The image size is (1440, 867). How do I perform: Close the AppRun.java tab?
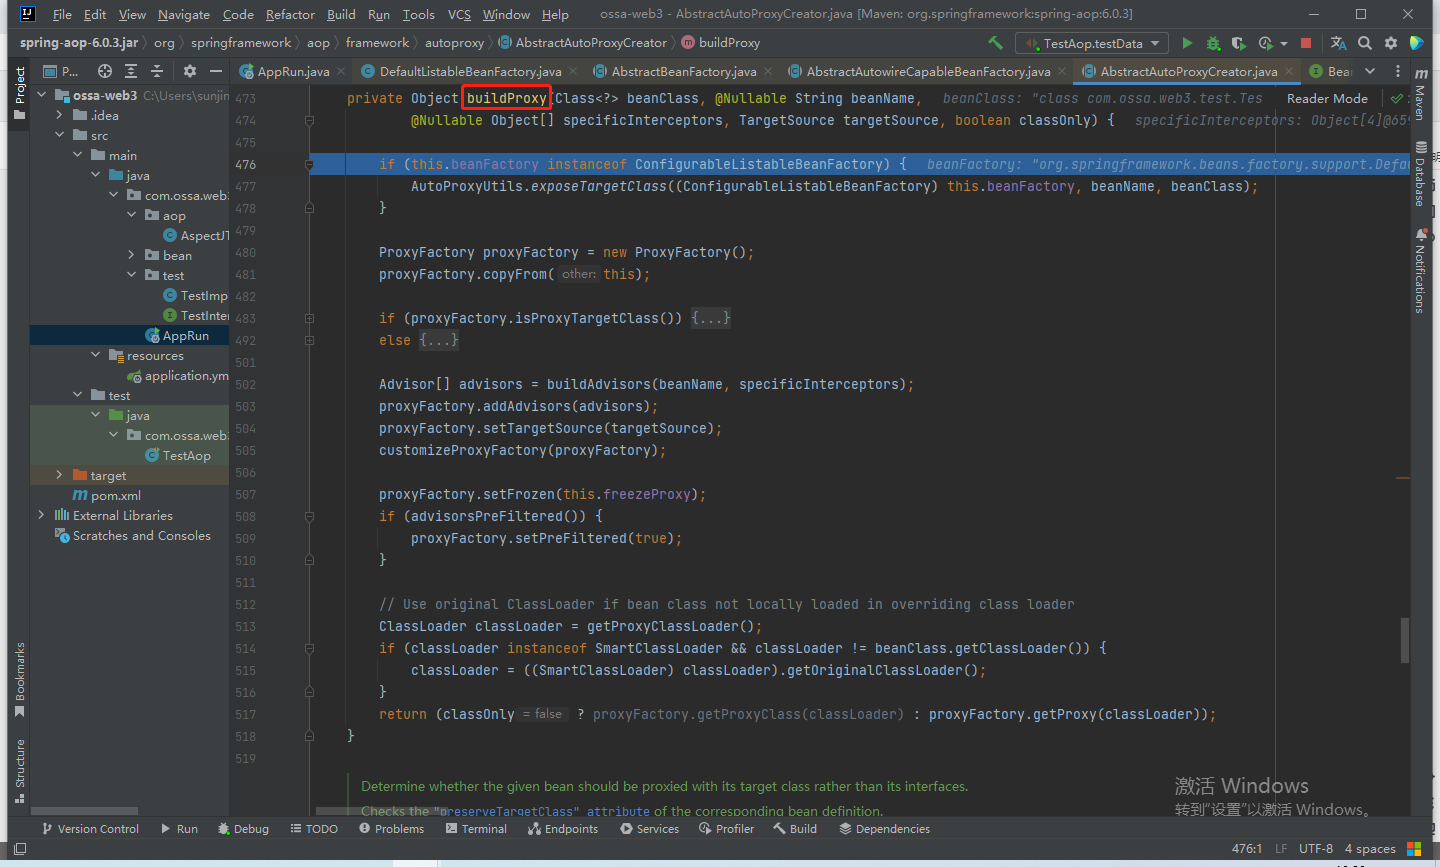click(x=341, y=71)
